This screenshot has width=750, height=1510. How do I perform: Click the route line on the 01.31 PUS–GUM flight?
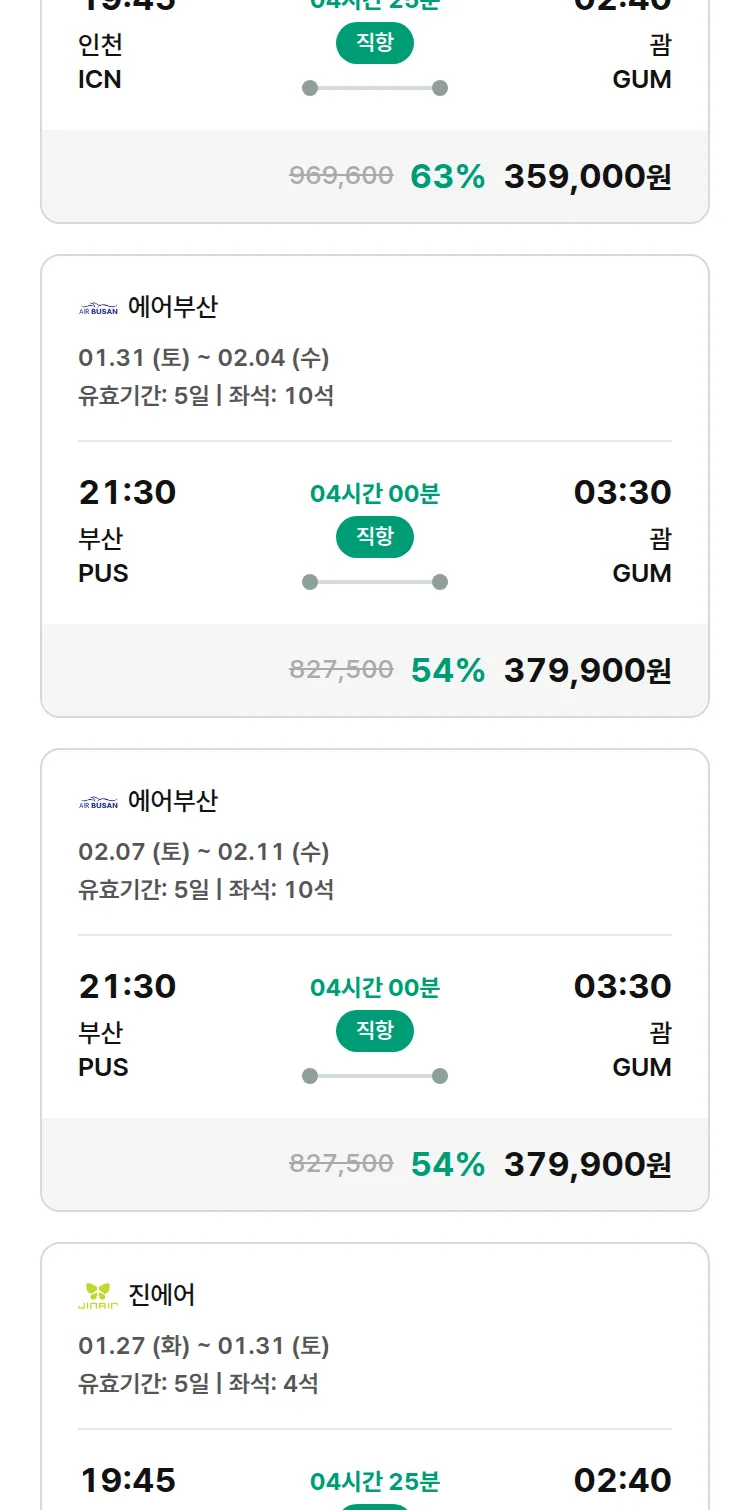click(x=375, y=582)
